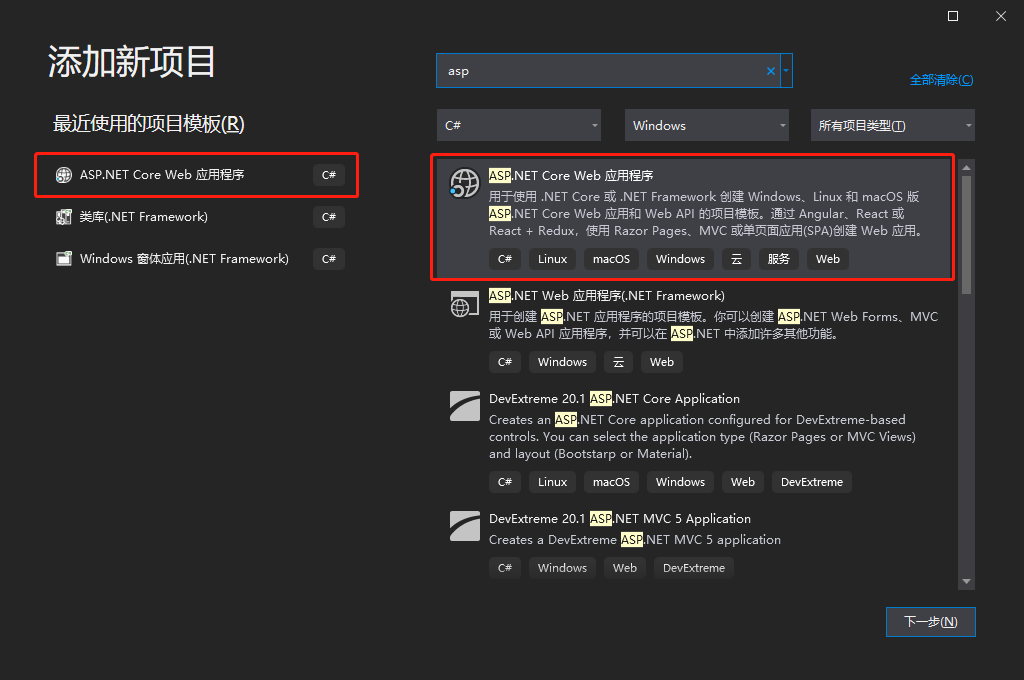1024x680 pixels.
Task: Close the 添加新项目 dialog
Action: (x=1000, y=16)
